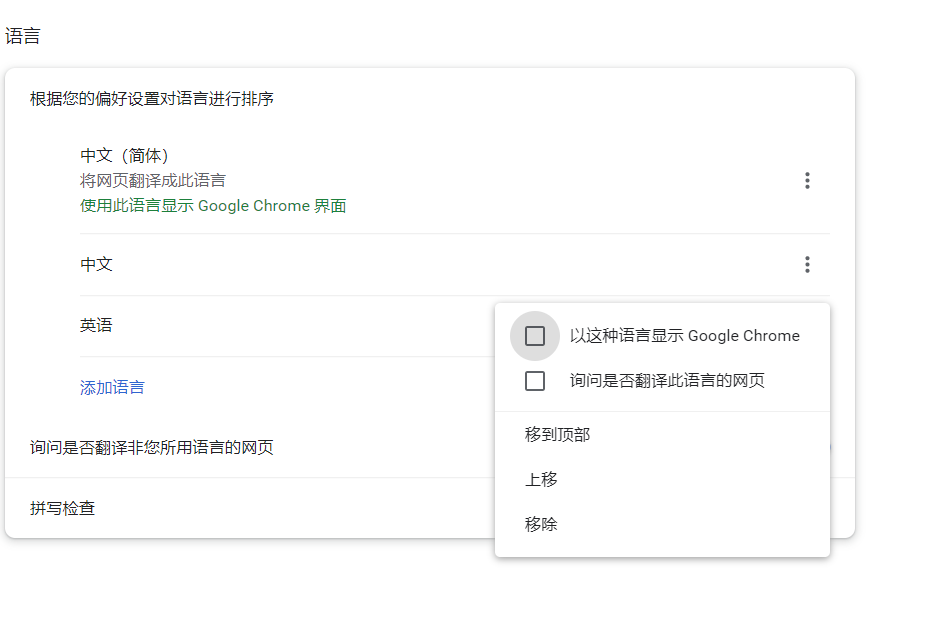Click the 询问是否翻译非您所用语言的网页 setting row

(x=152, y=448)
